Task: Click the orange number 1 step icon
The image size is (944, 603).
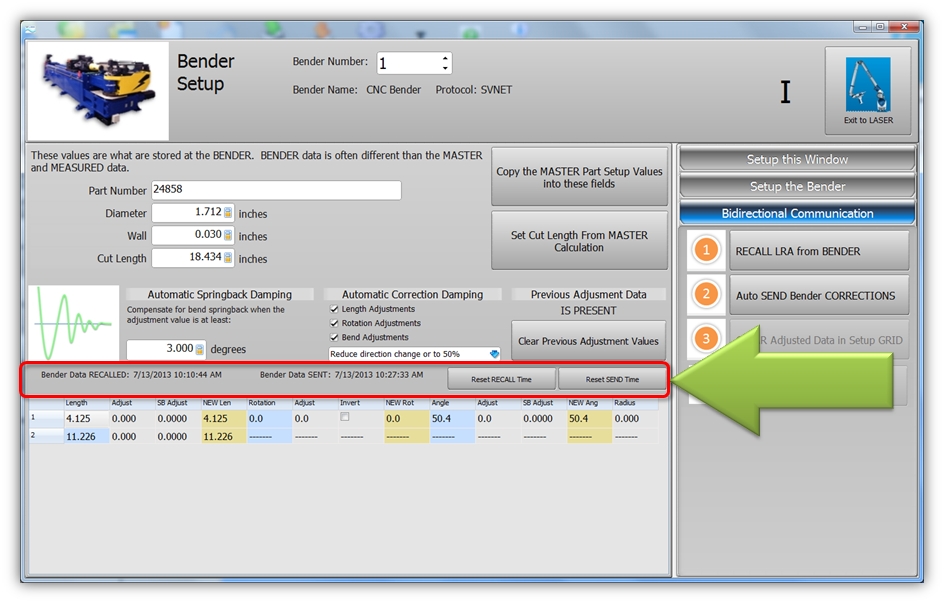Action: click(x=707, y=251)
